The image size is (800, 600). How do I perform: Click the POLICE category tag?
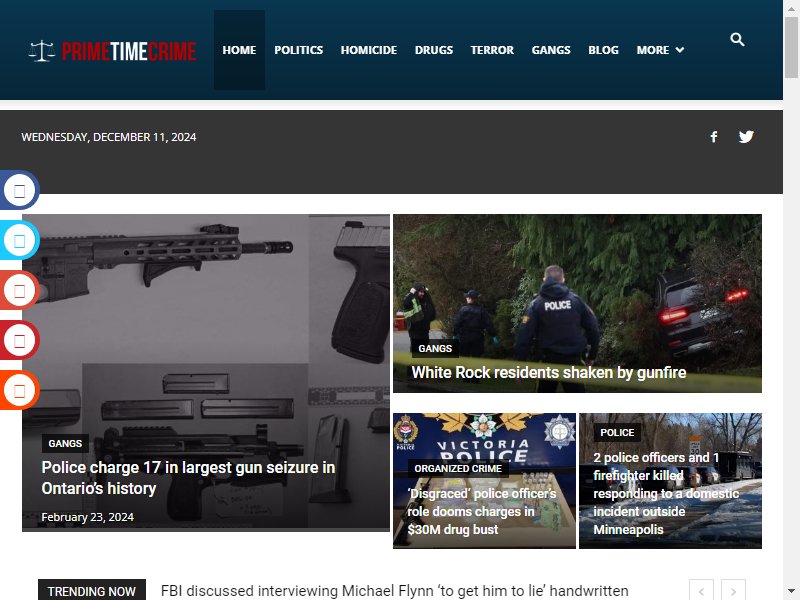click(x=617, y=433)
